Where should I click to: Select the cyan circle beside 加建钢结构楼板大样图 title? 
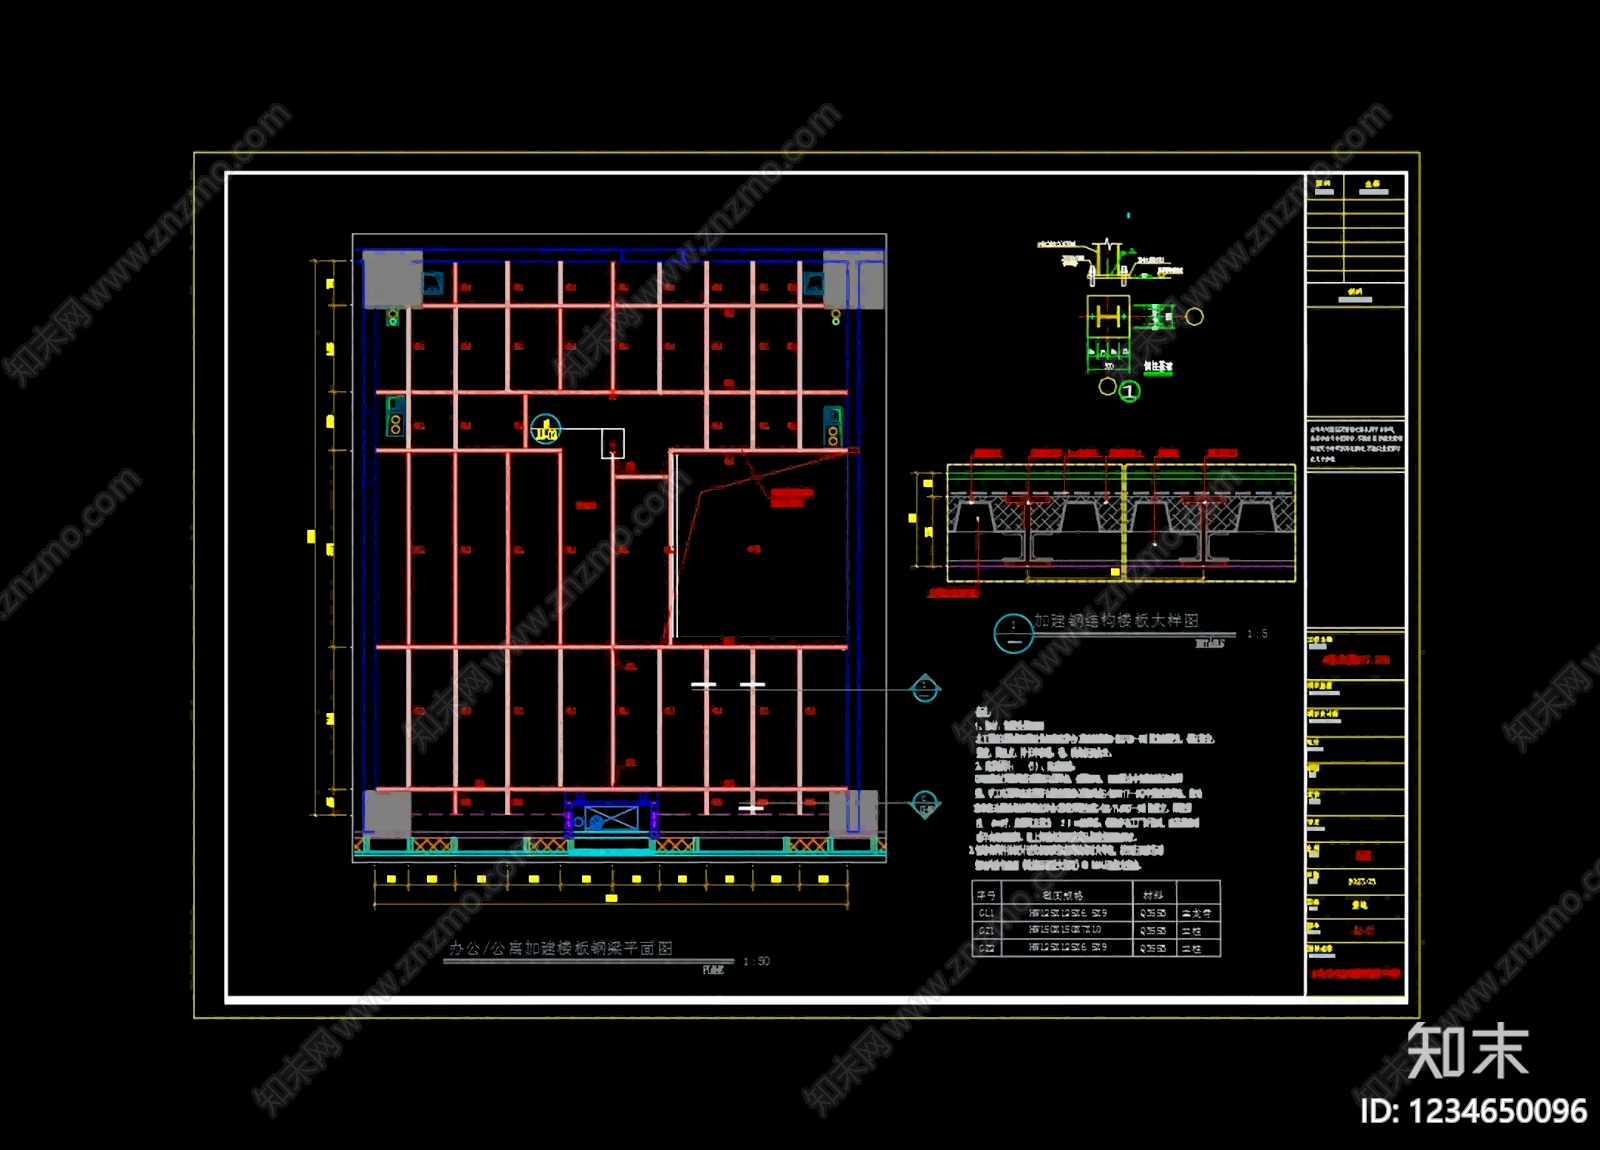[x=1013, y=633]
